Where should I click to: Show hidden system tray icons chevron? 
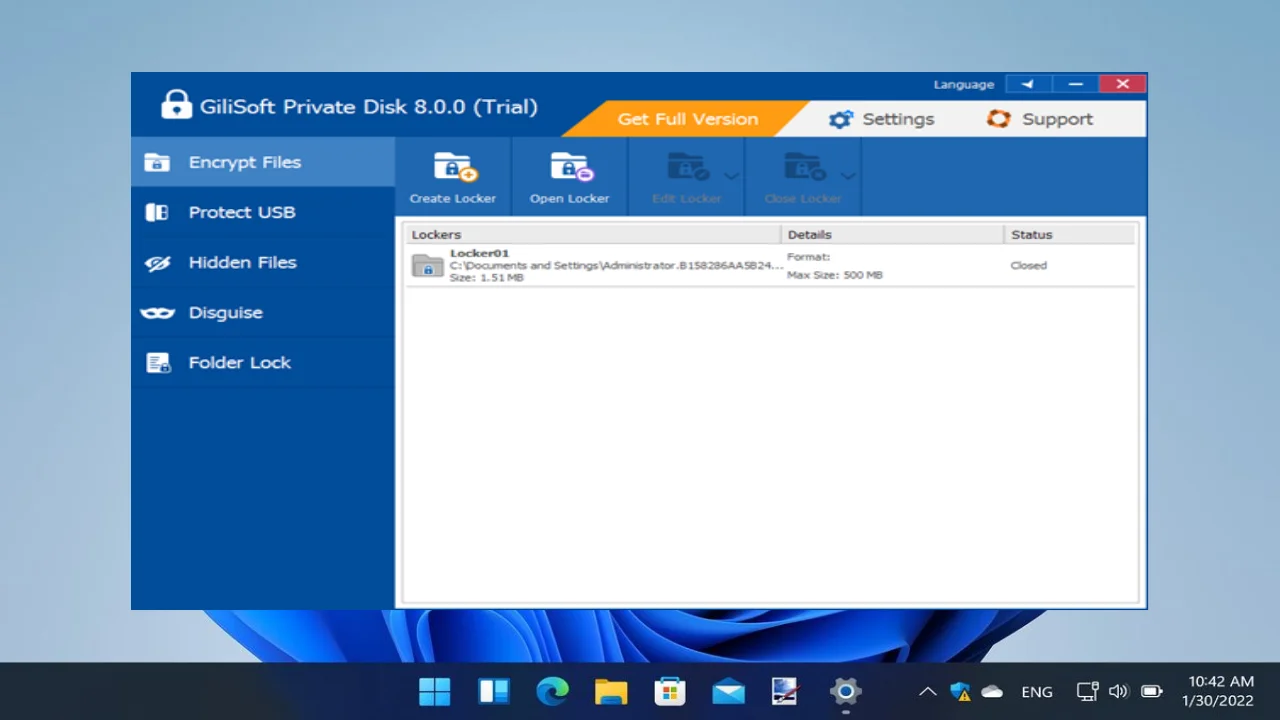(x=928, y=691)
